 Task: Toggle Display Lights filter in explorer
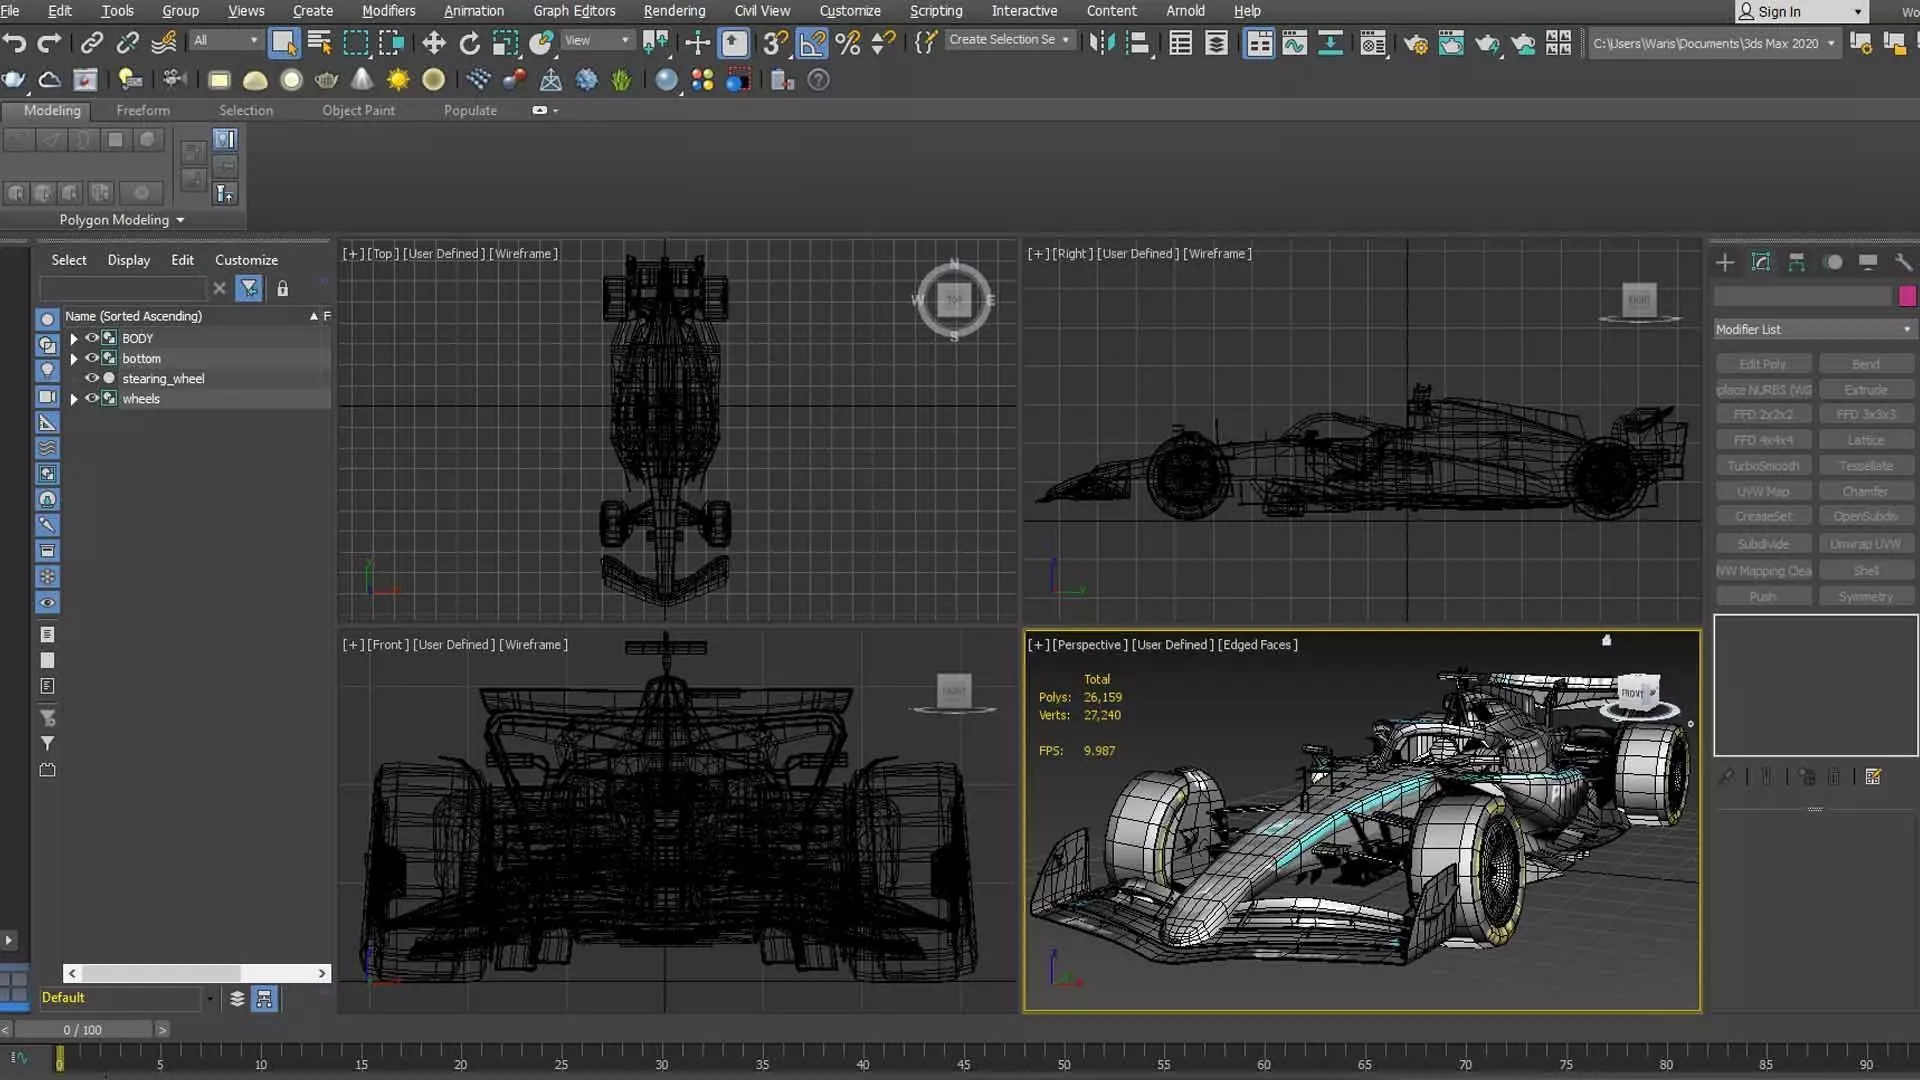pyautogui.click(x=47, y=371)
